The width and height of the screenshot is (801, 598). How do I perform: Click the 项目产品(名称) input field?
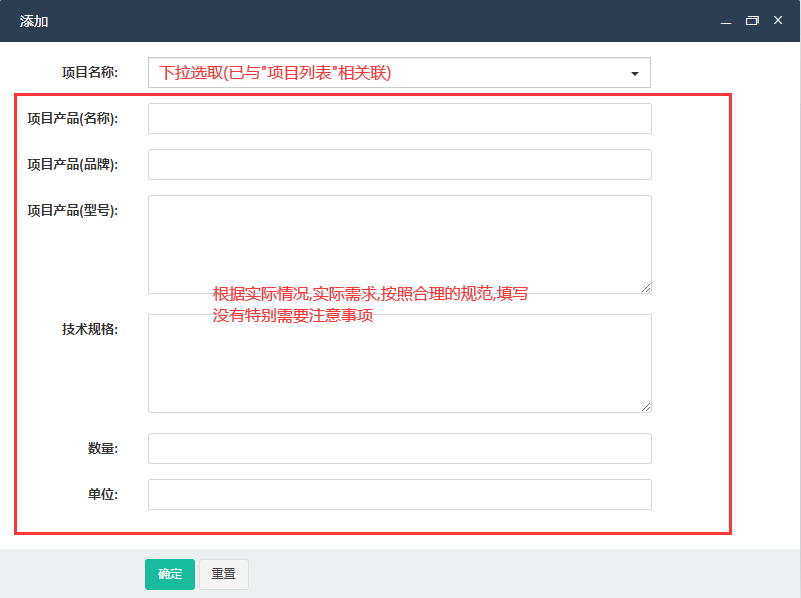point(399,118)
